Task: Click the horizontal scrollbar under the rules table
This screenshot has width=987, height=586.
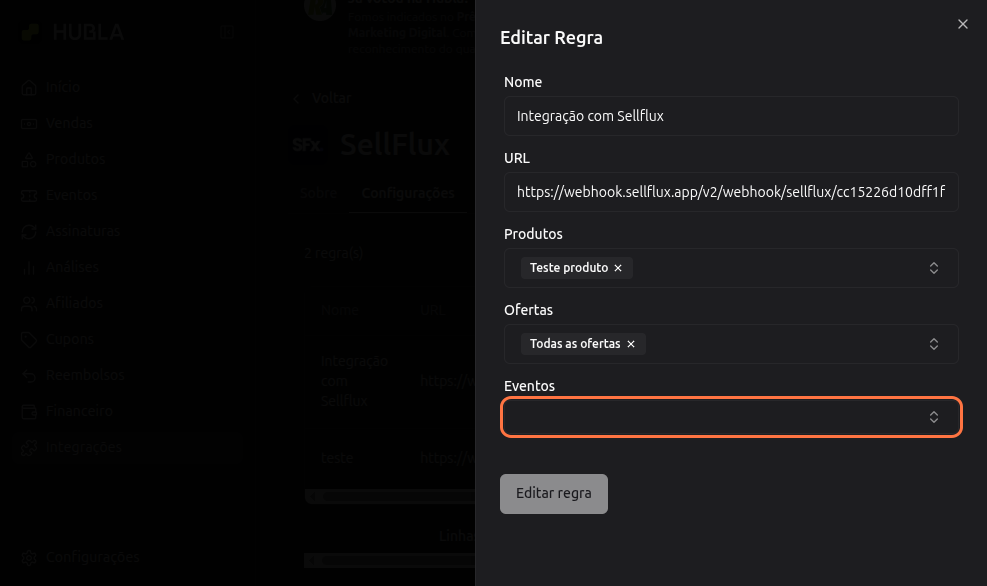Action: pyautogui.click(x=390, y=495)
